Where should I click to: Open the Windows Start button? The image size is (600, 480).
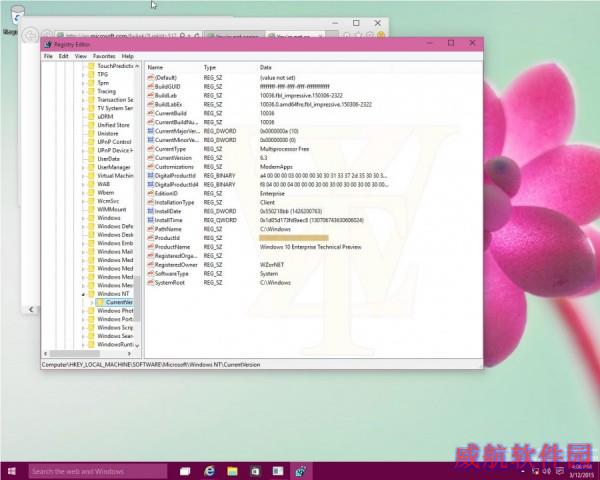pyautogui.click(x=12, y=471)
